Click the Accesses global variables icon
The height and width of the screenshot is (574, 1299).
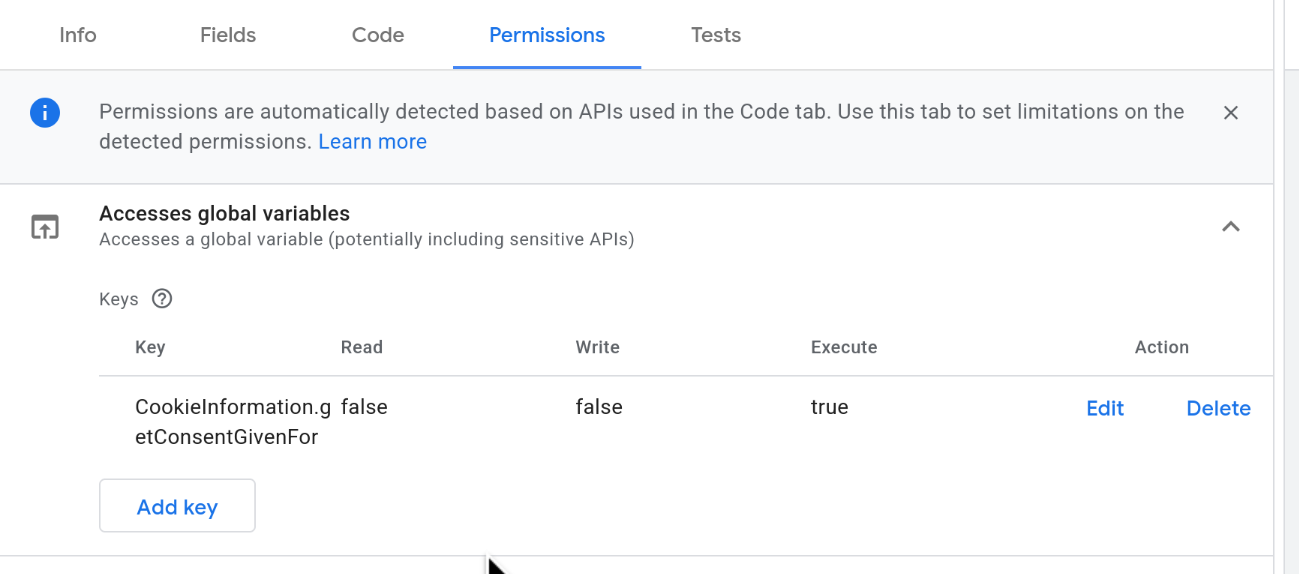point(45,227)
